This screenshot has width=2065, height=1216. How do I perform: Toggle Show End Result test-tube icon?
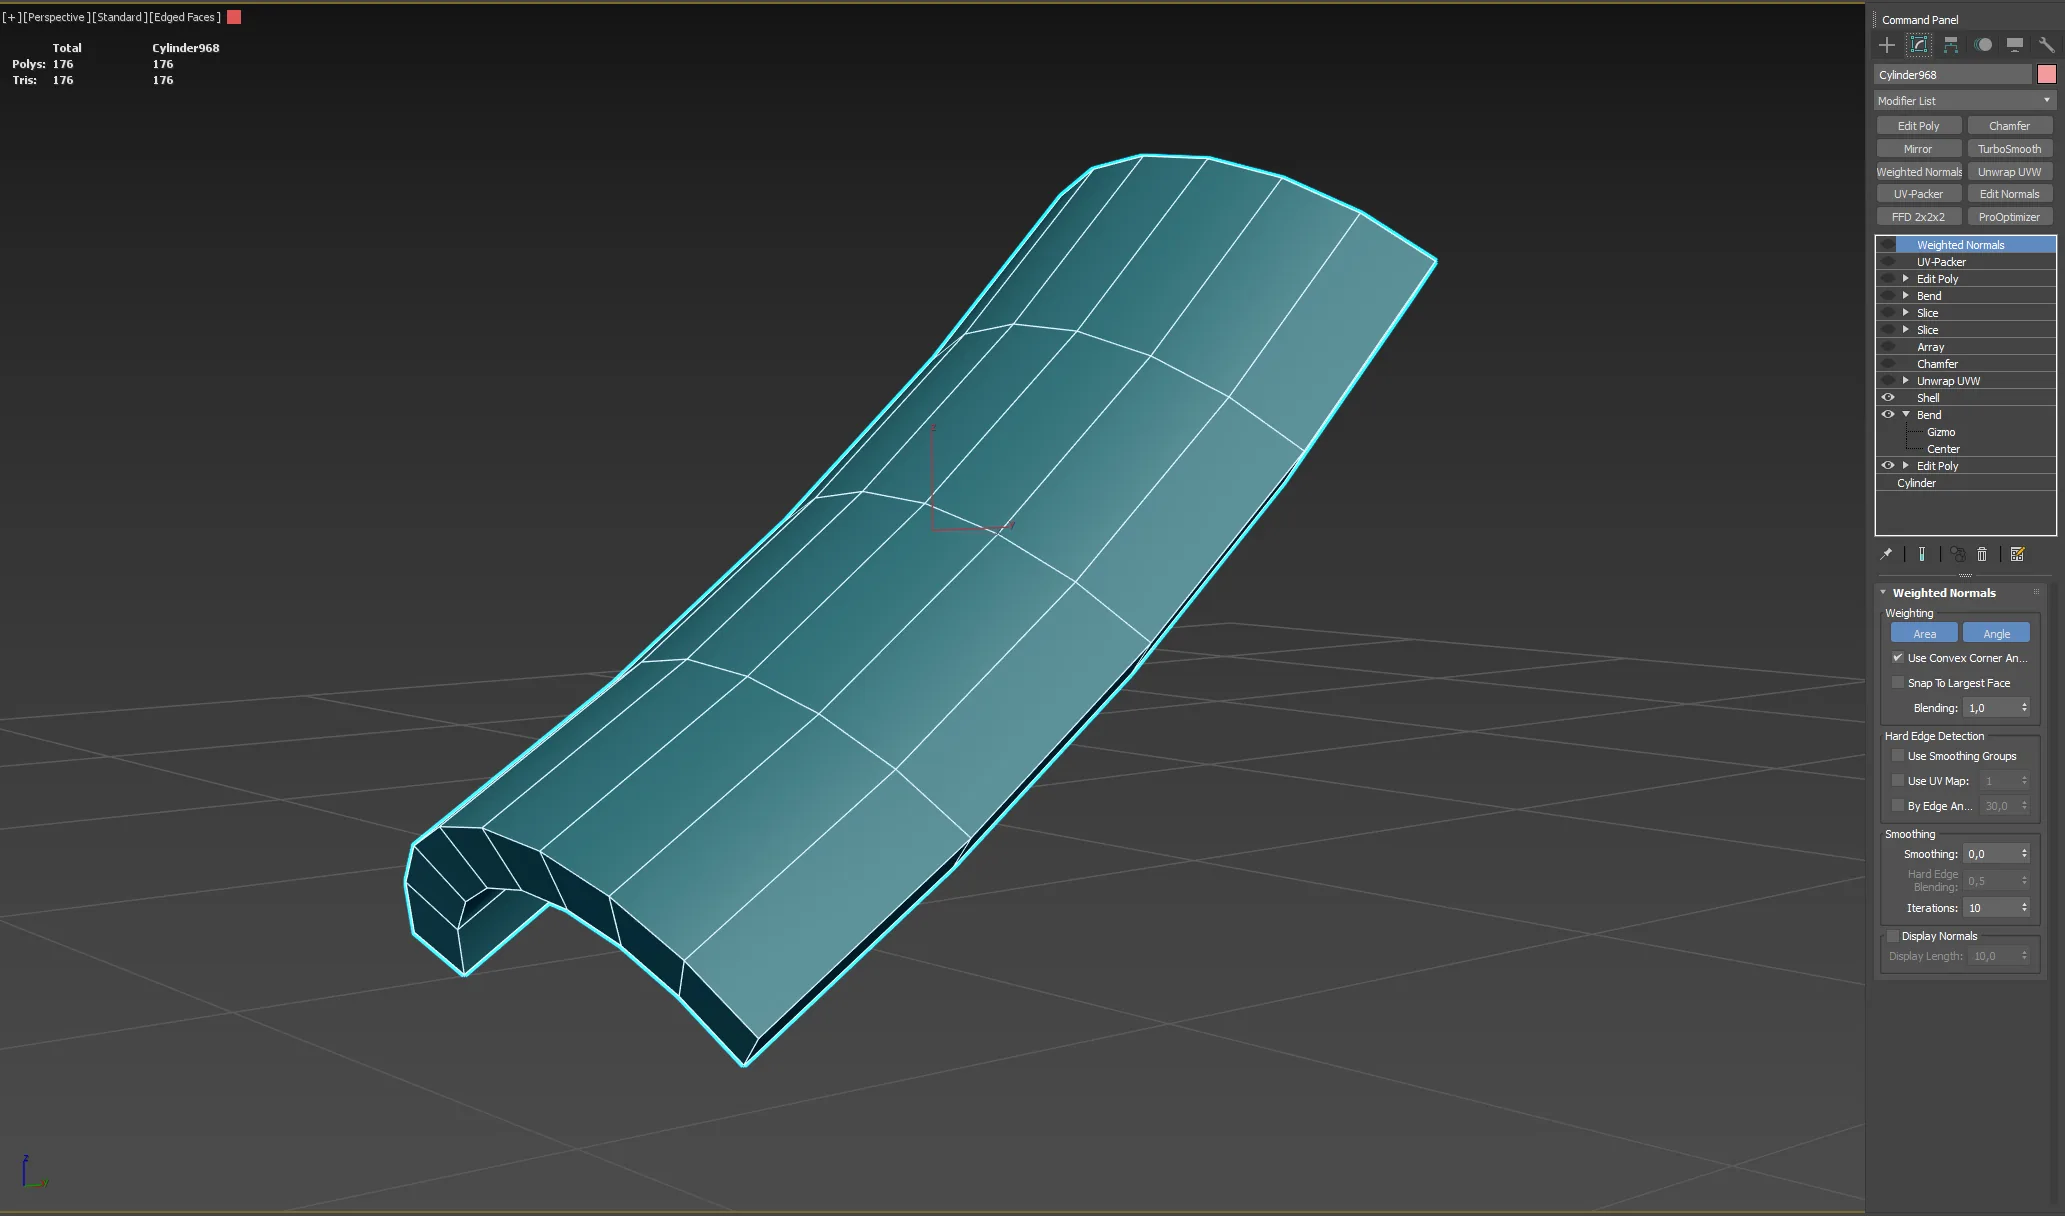pos(1921,554)
